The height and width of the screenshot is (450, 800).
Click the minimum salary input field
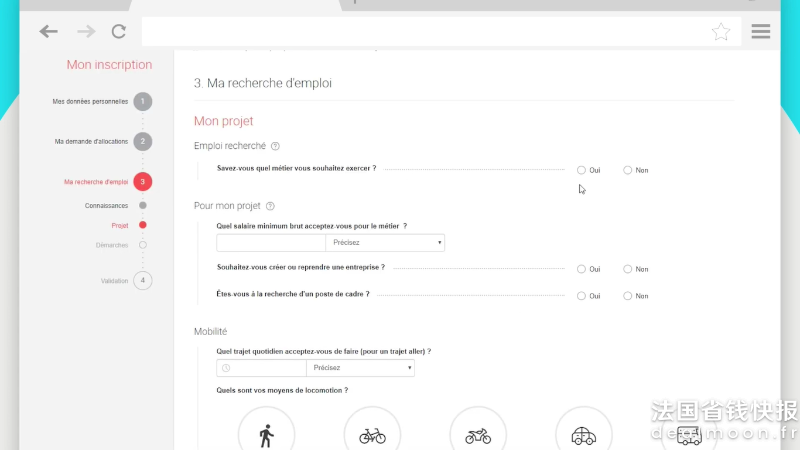[271, 243]
